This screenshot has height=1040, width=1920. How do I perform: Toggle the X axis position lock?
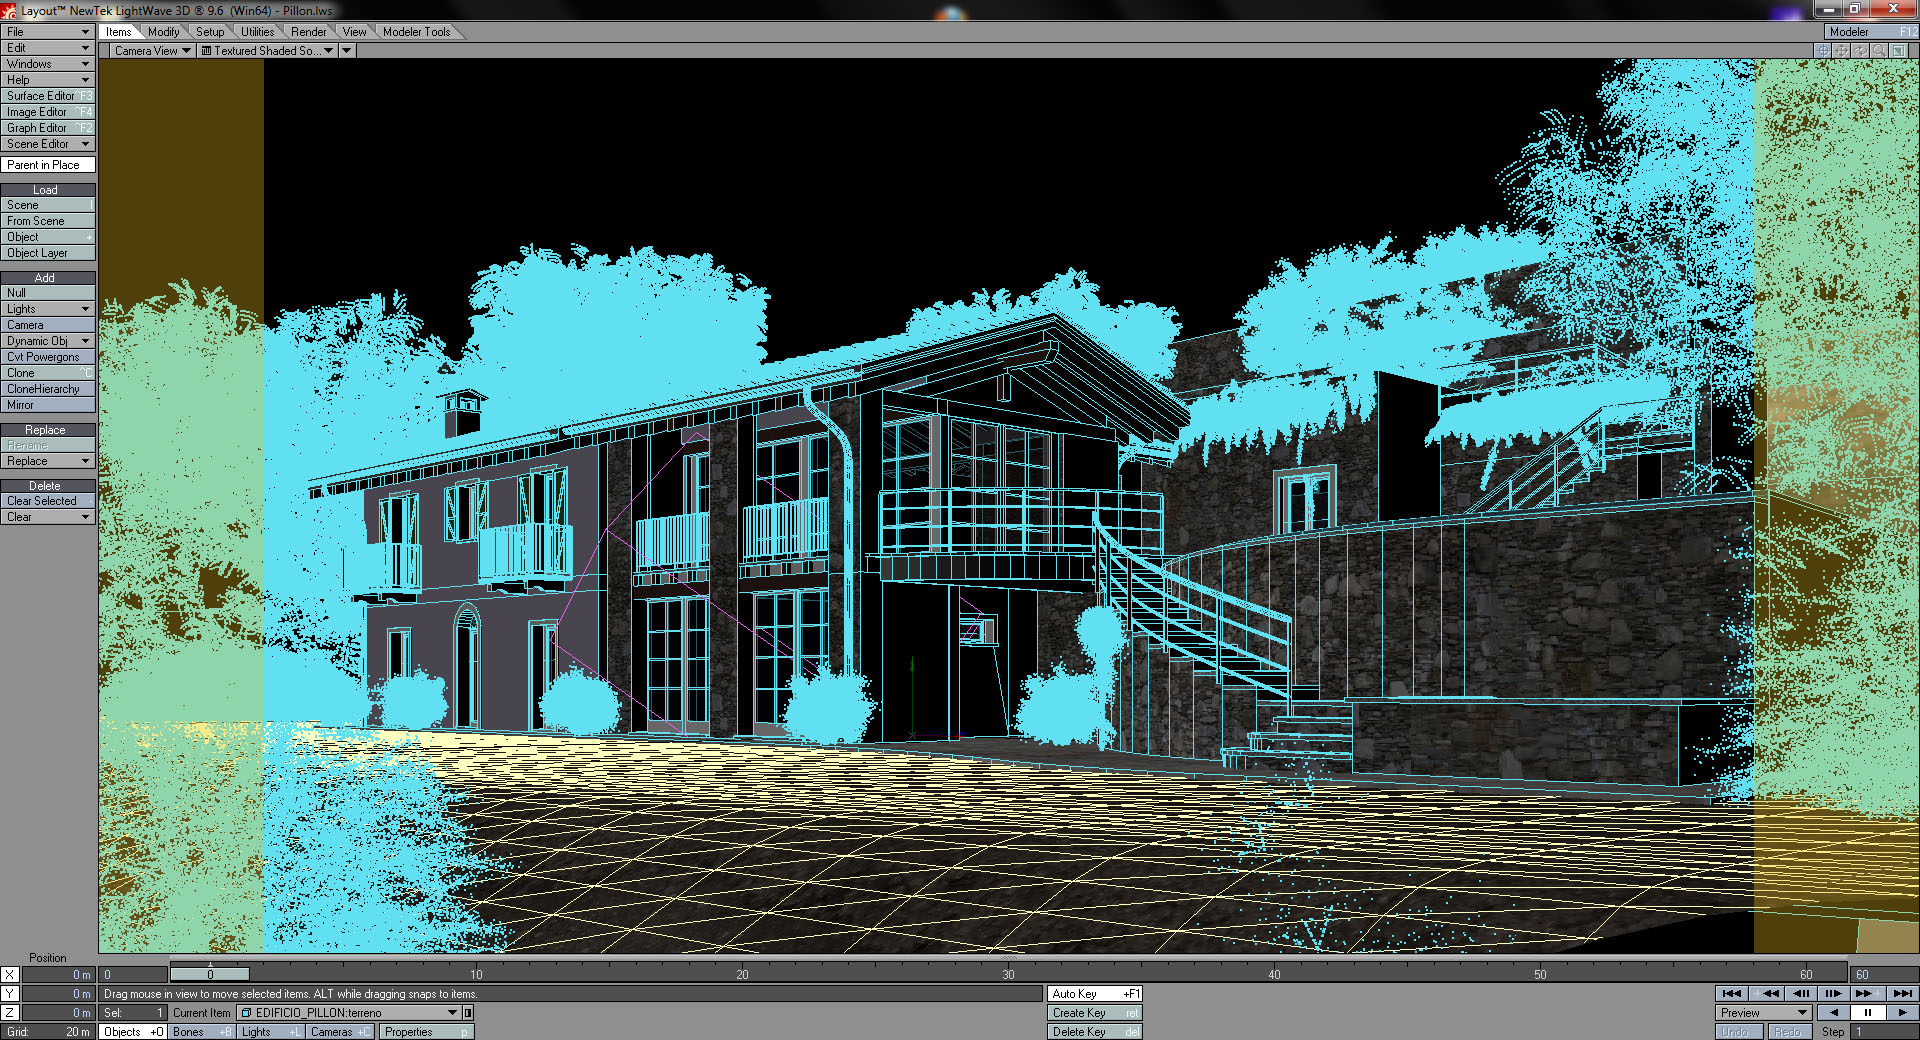[x=9, y=974]
